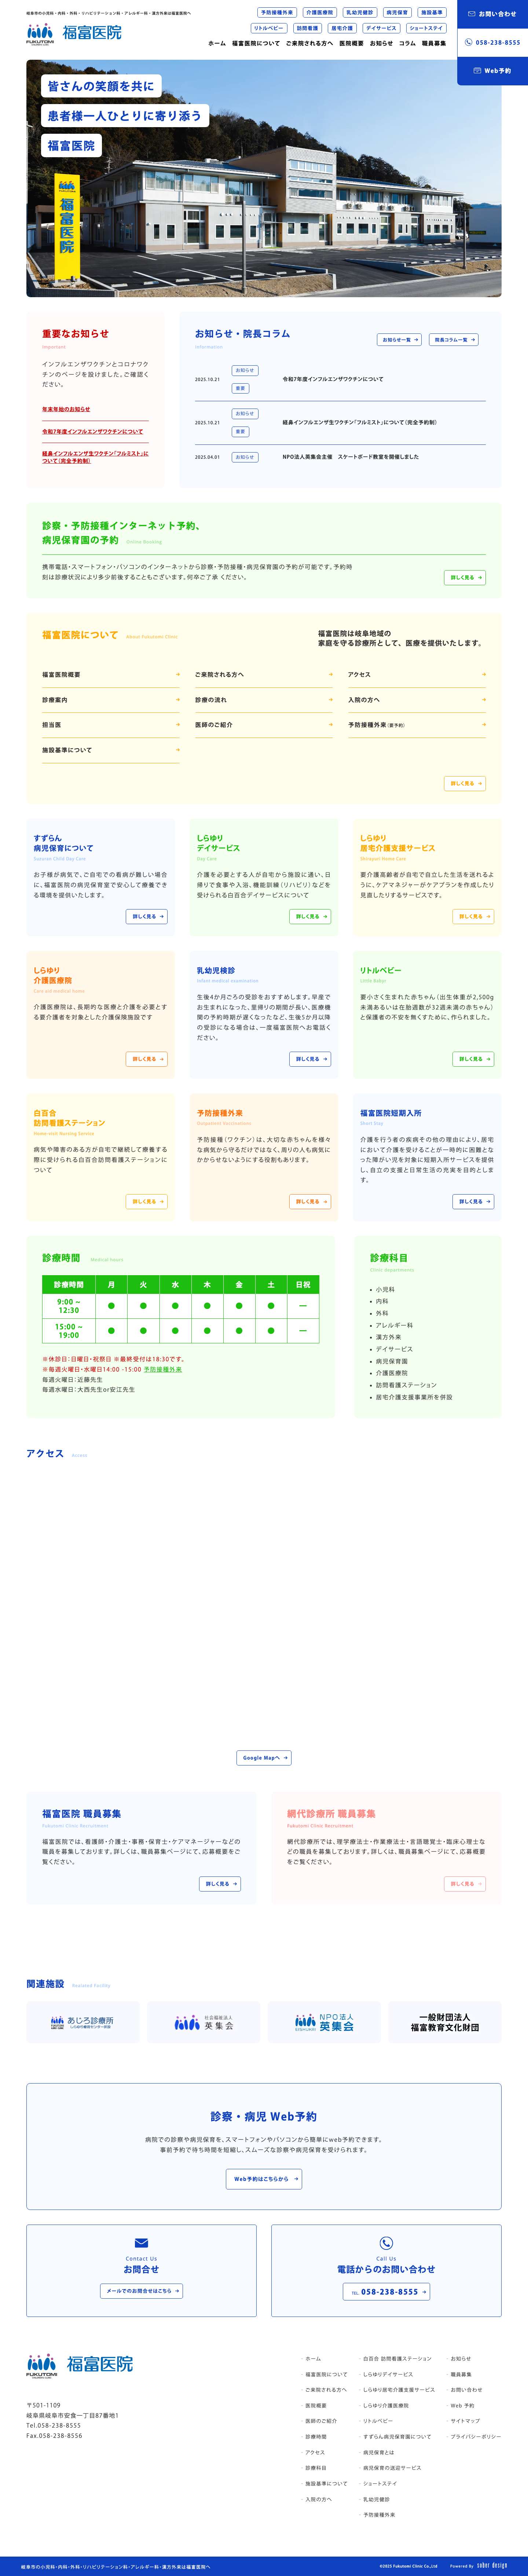Open 詳しく見る in the 福富医院短期入所 card
This screenshot has height=2576, width=528.
(x=473, y=1201)
